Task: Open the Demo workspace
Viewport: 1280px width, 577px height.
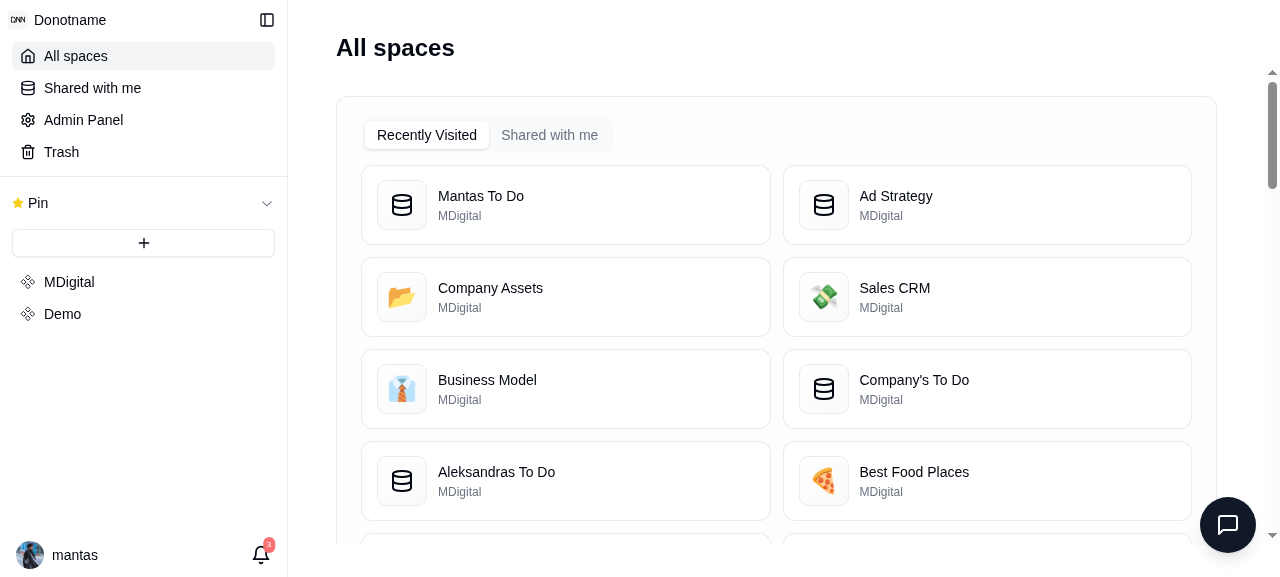Action: (x=143, y=314)
